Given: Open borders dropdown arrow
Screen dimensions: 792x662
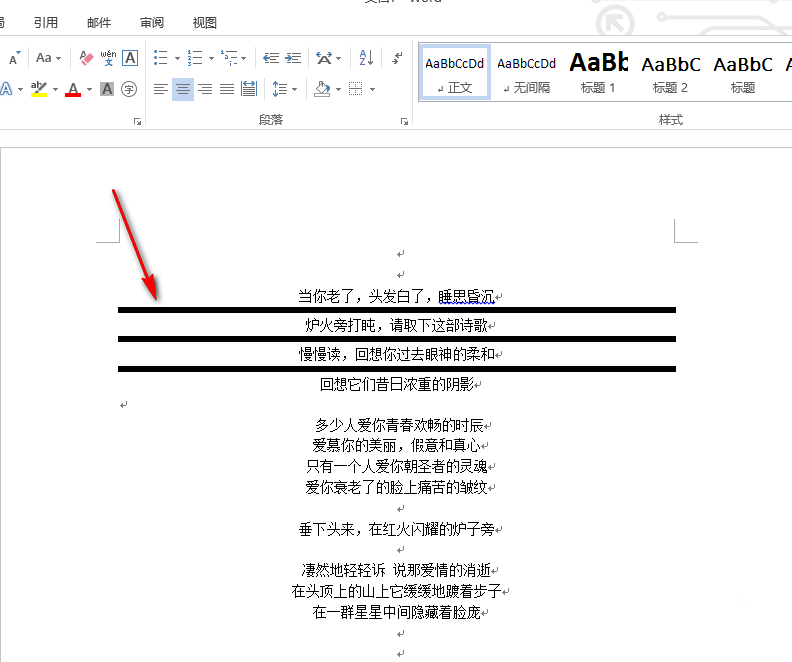Looking at the screenshot, I should pos(372,89).
